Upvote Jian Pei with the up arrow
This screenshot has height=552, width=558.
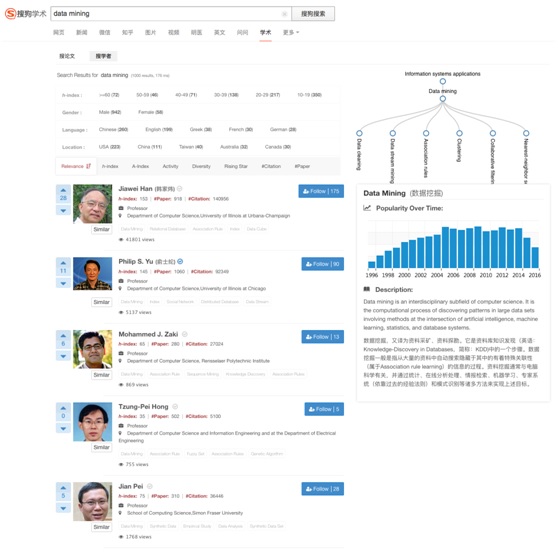63,487
